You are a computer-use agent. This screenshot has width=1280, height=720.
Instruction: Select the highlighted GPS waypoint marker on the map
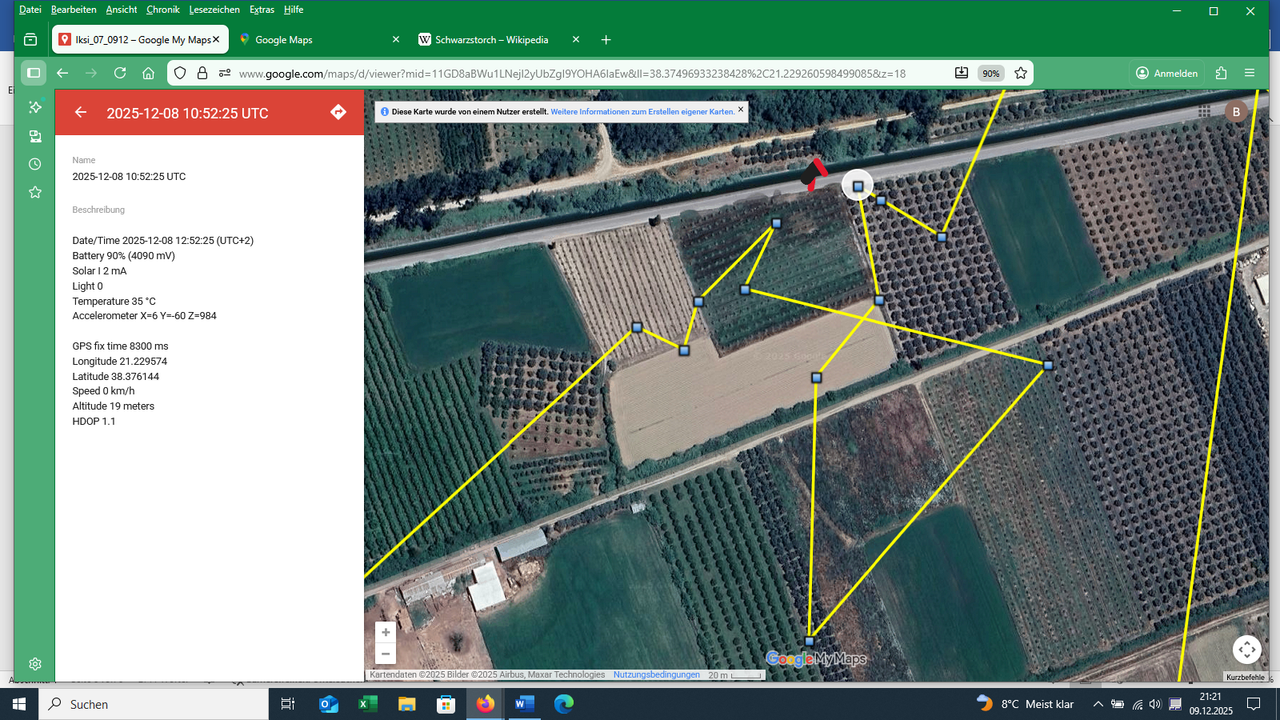(858, 184)
